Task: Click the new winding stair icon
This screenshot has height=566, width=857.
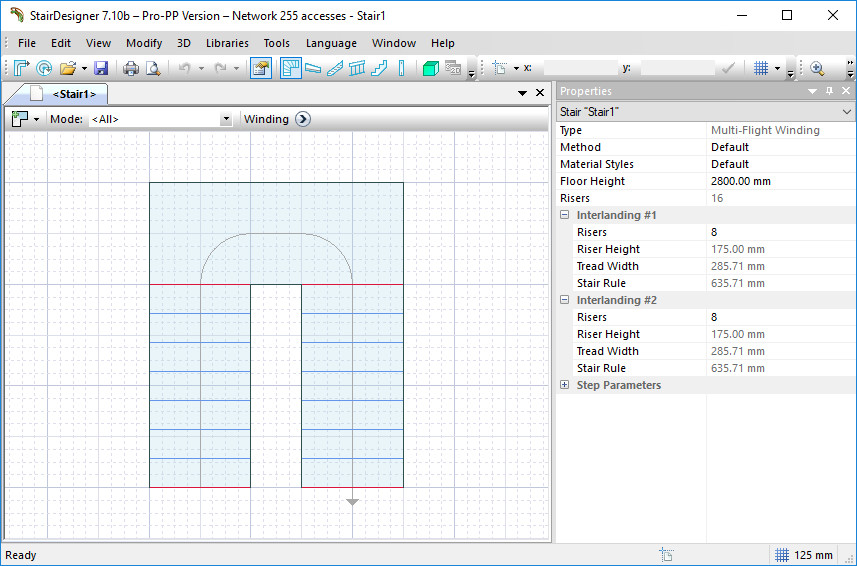Action: (21, 68)
